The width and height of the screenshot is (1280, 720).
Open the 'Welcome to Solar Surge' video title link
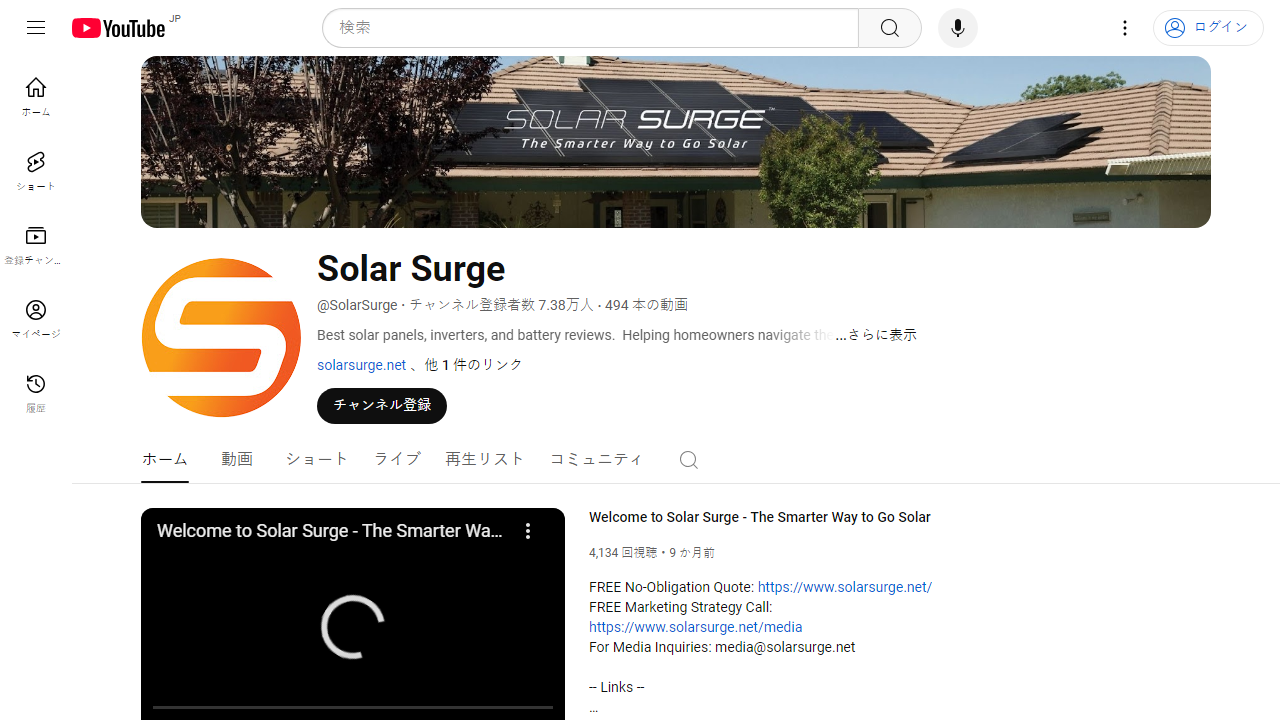pyautogui.click(x=760, y=517)
